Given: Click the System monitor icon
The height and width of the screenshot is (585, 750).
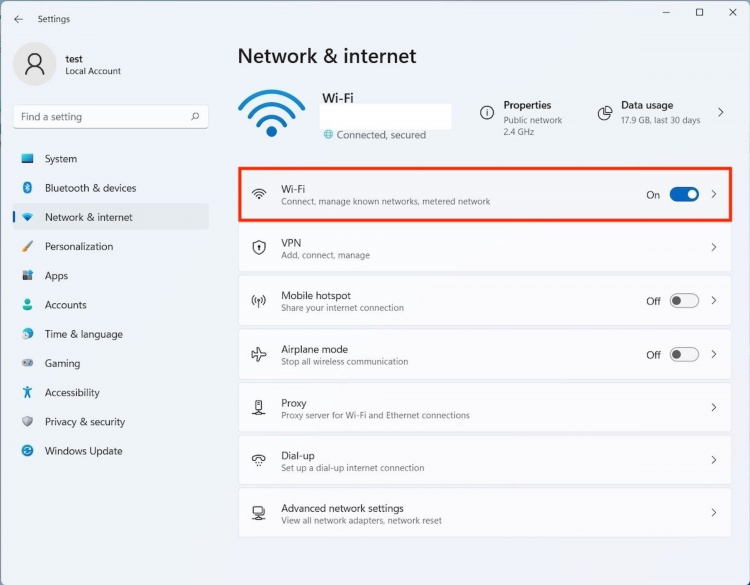Looking at the screenshot, I should click(x=27, y=158).
